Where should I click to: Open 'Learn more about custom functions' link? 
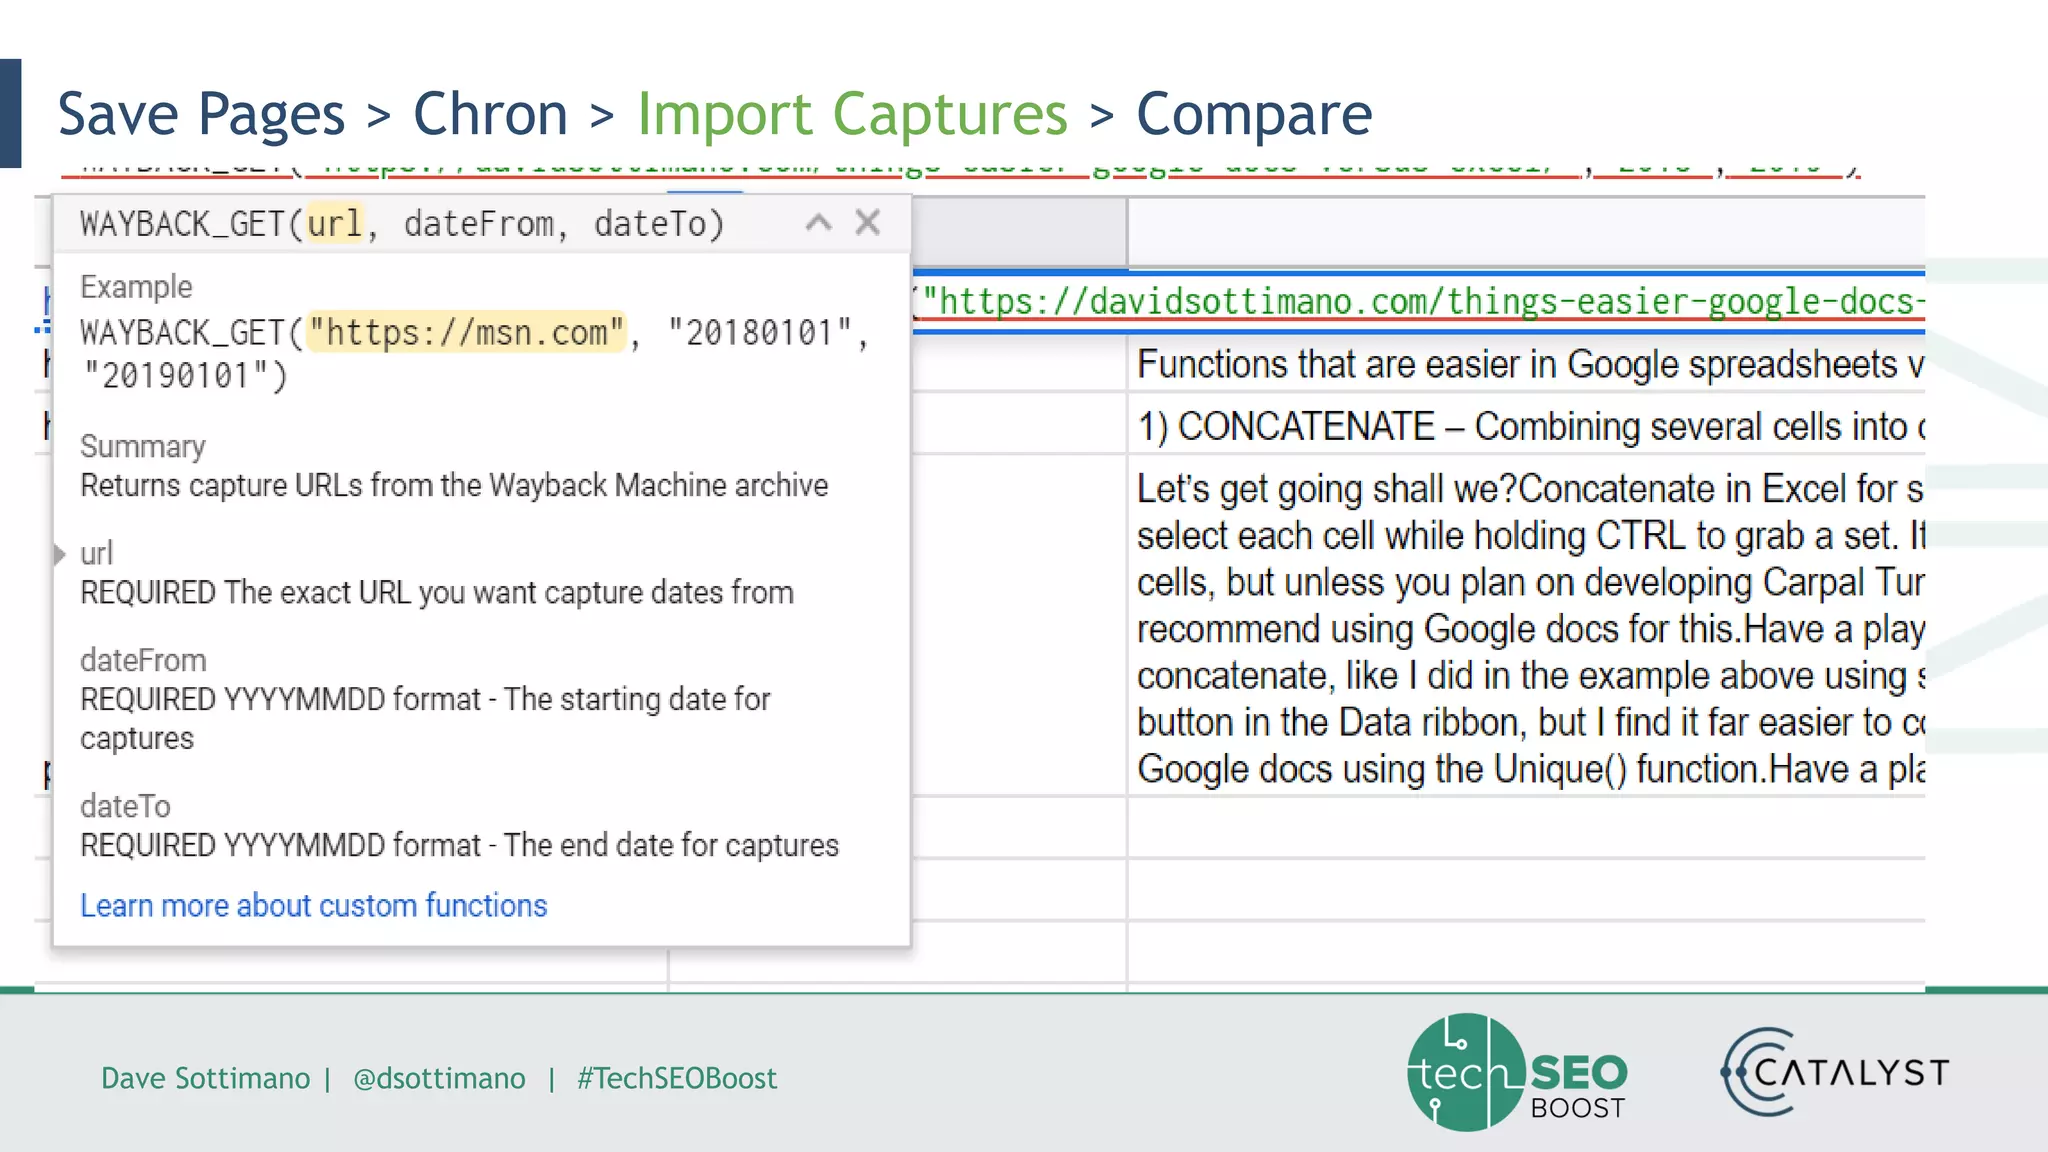tap(314, 905)
